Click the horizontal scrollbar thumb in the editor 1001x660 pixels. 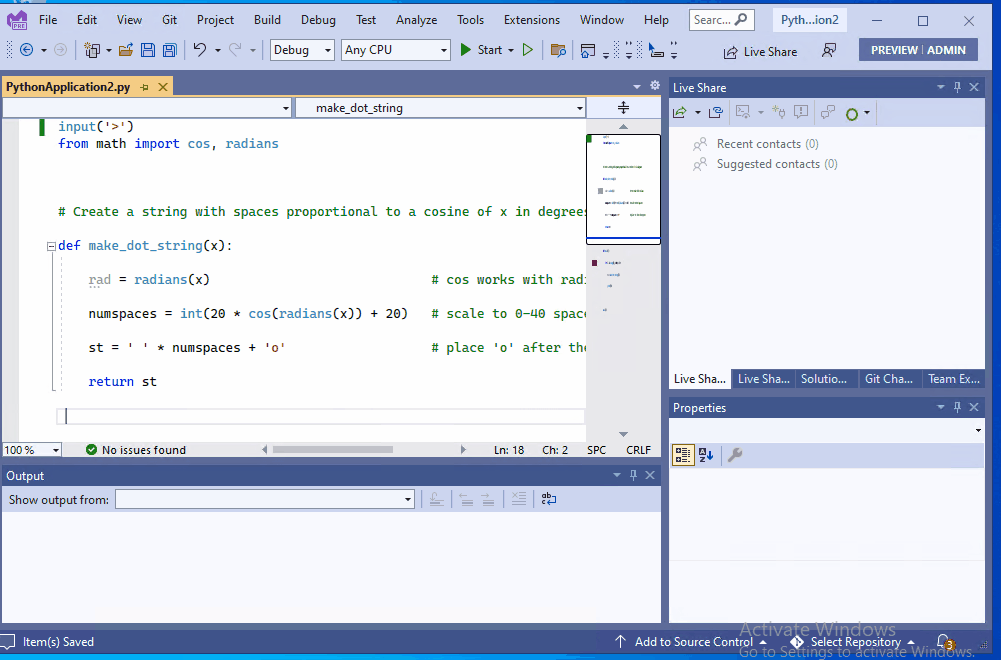point(333,449)
